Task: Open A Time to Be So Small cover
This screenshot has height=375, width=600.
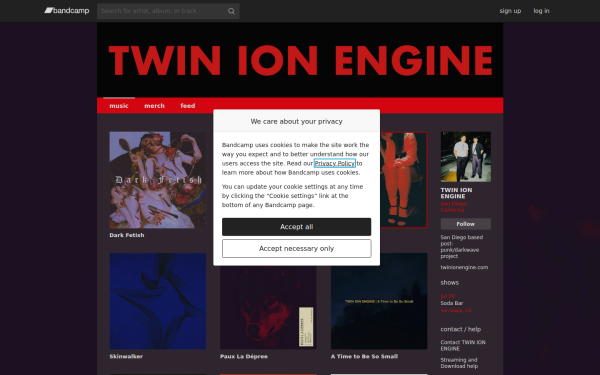Action: tap(379, 301)
